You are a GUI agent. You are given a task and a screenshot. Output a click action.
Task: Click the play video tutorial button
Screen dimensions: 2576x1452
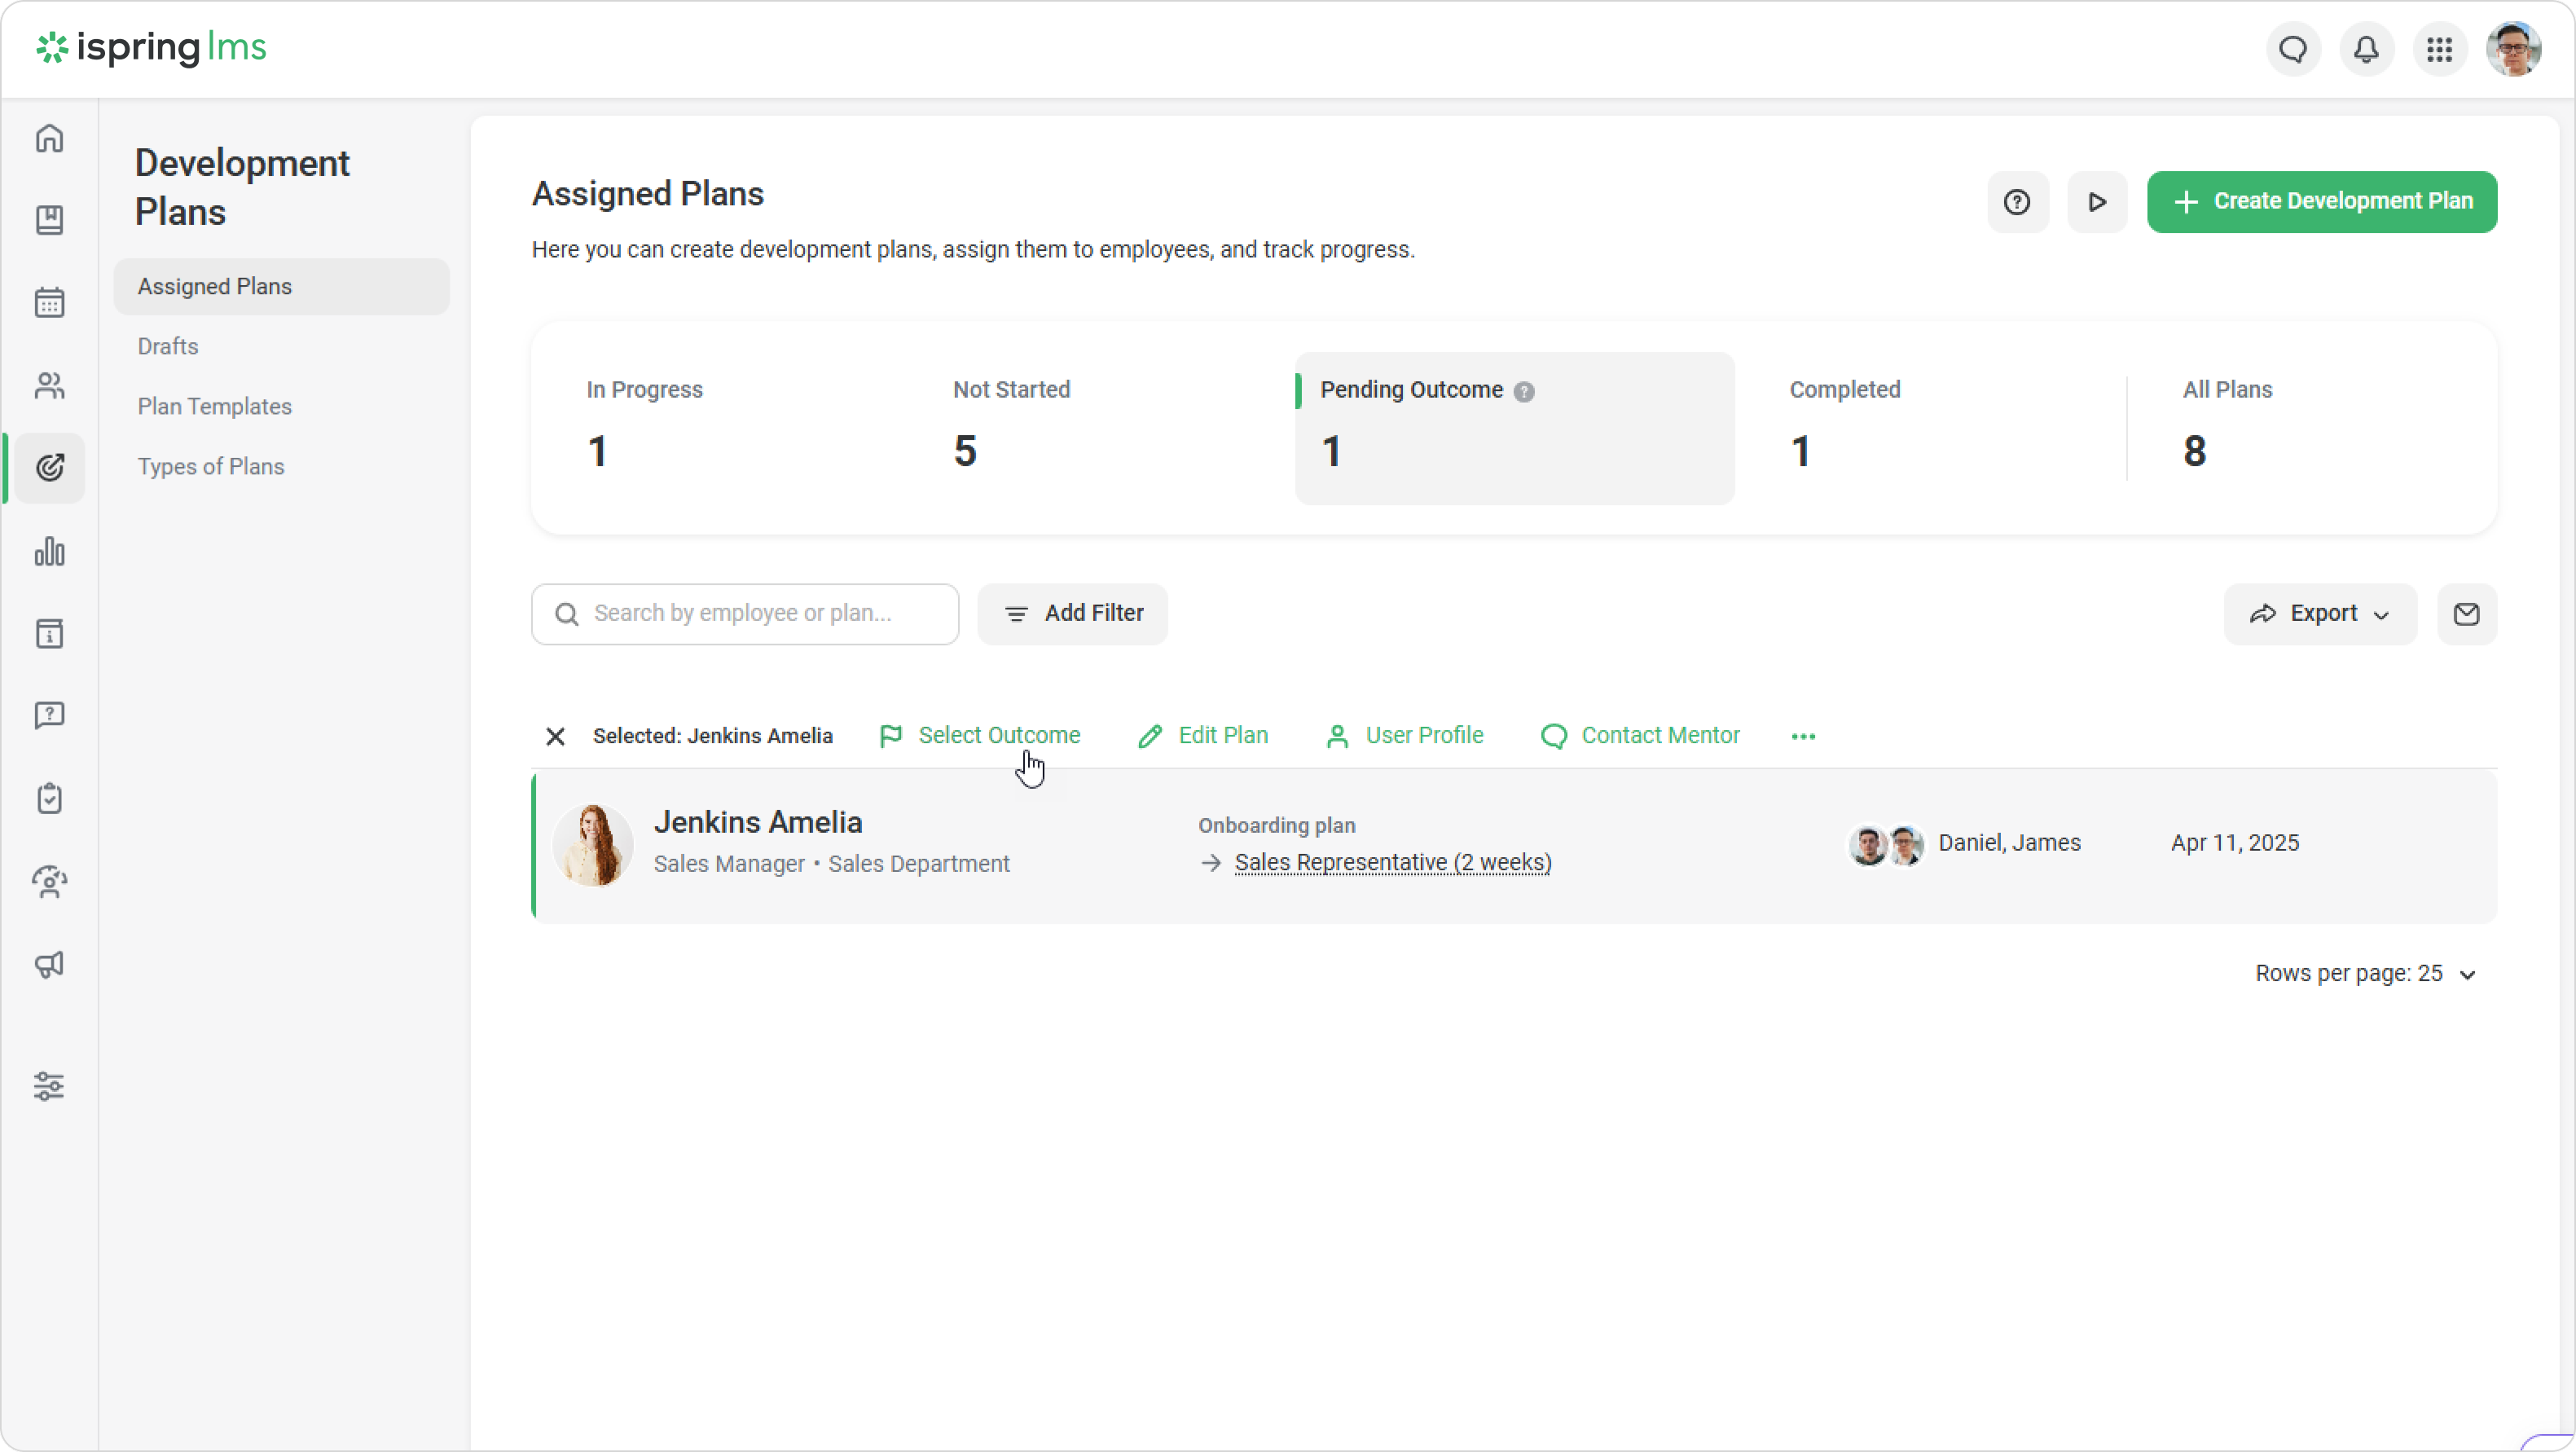(2097, 202)
